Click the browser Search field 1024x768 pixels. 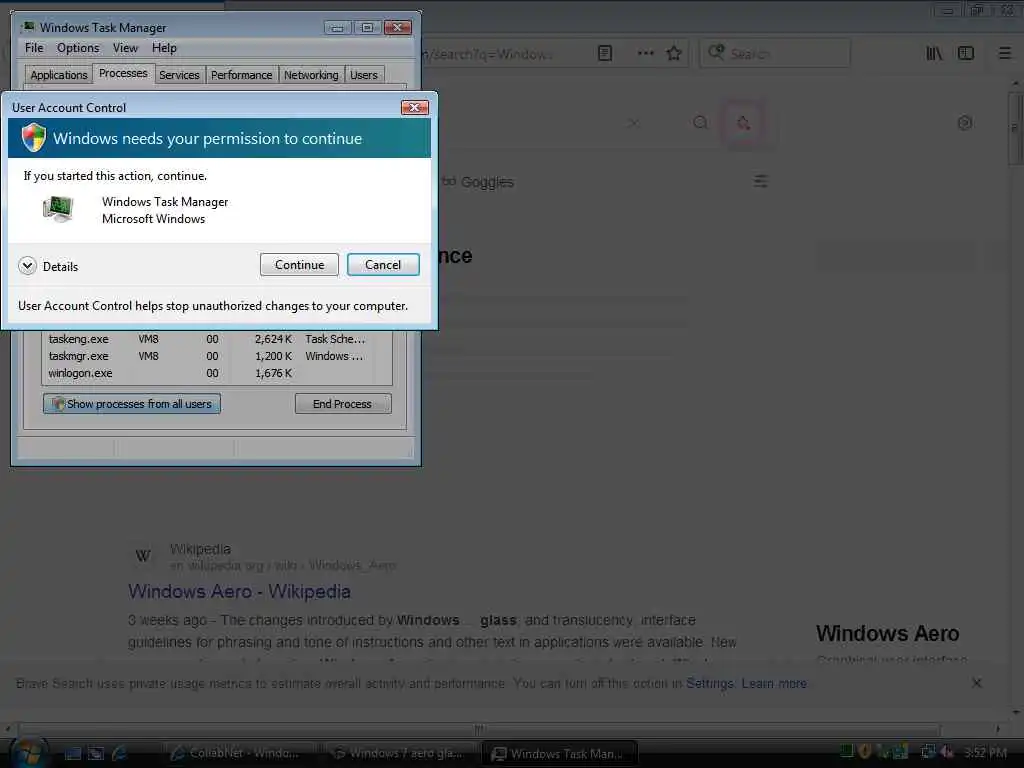click(776, 53)
